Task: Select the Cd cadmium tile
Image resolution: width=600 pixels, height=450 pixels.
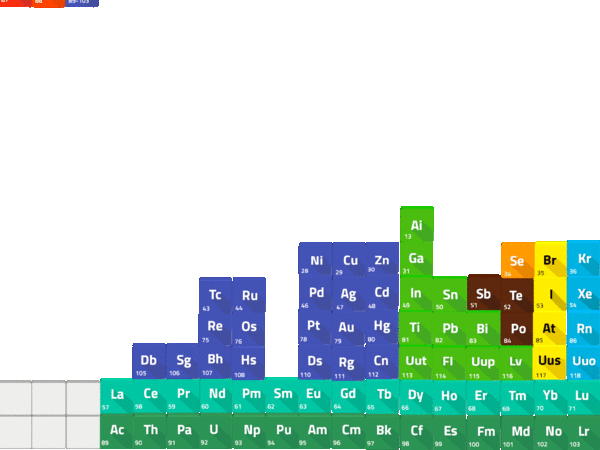Action: (x=382, y=293)
